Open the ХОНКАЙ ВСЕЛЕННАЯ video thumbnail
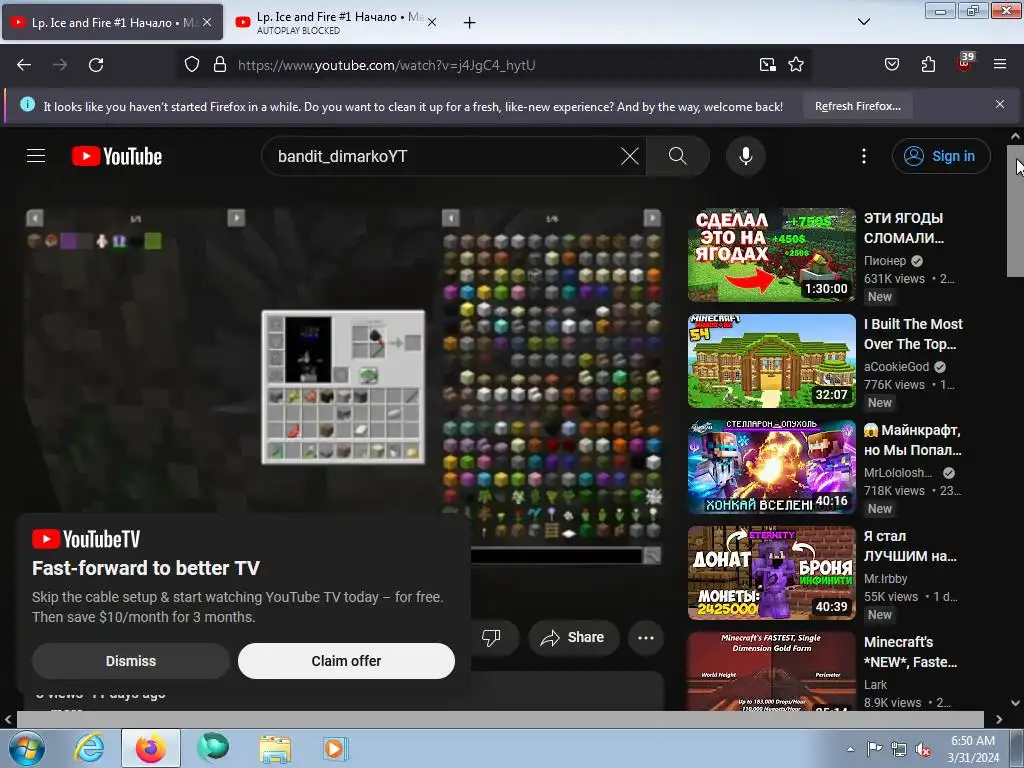The image size is (1024, 768). [x=771, y=467]
